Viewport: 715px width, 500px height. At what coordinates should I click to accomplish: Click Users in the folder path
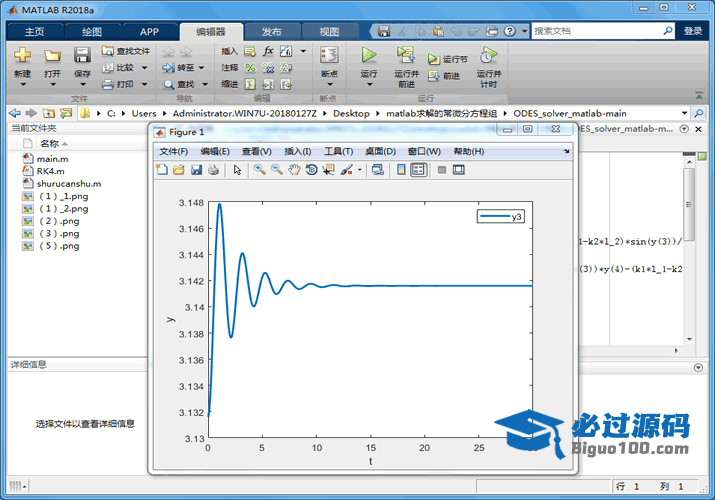(x=144, y=113)
